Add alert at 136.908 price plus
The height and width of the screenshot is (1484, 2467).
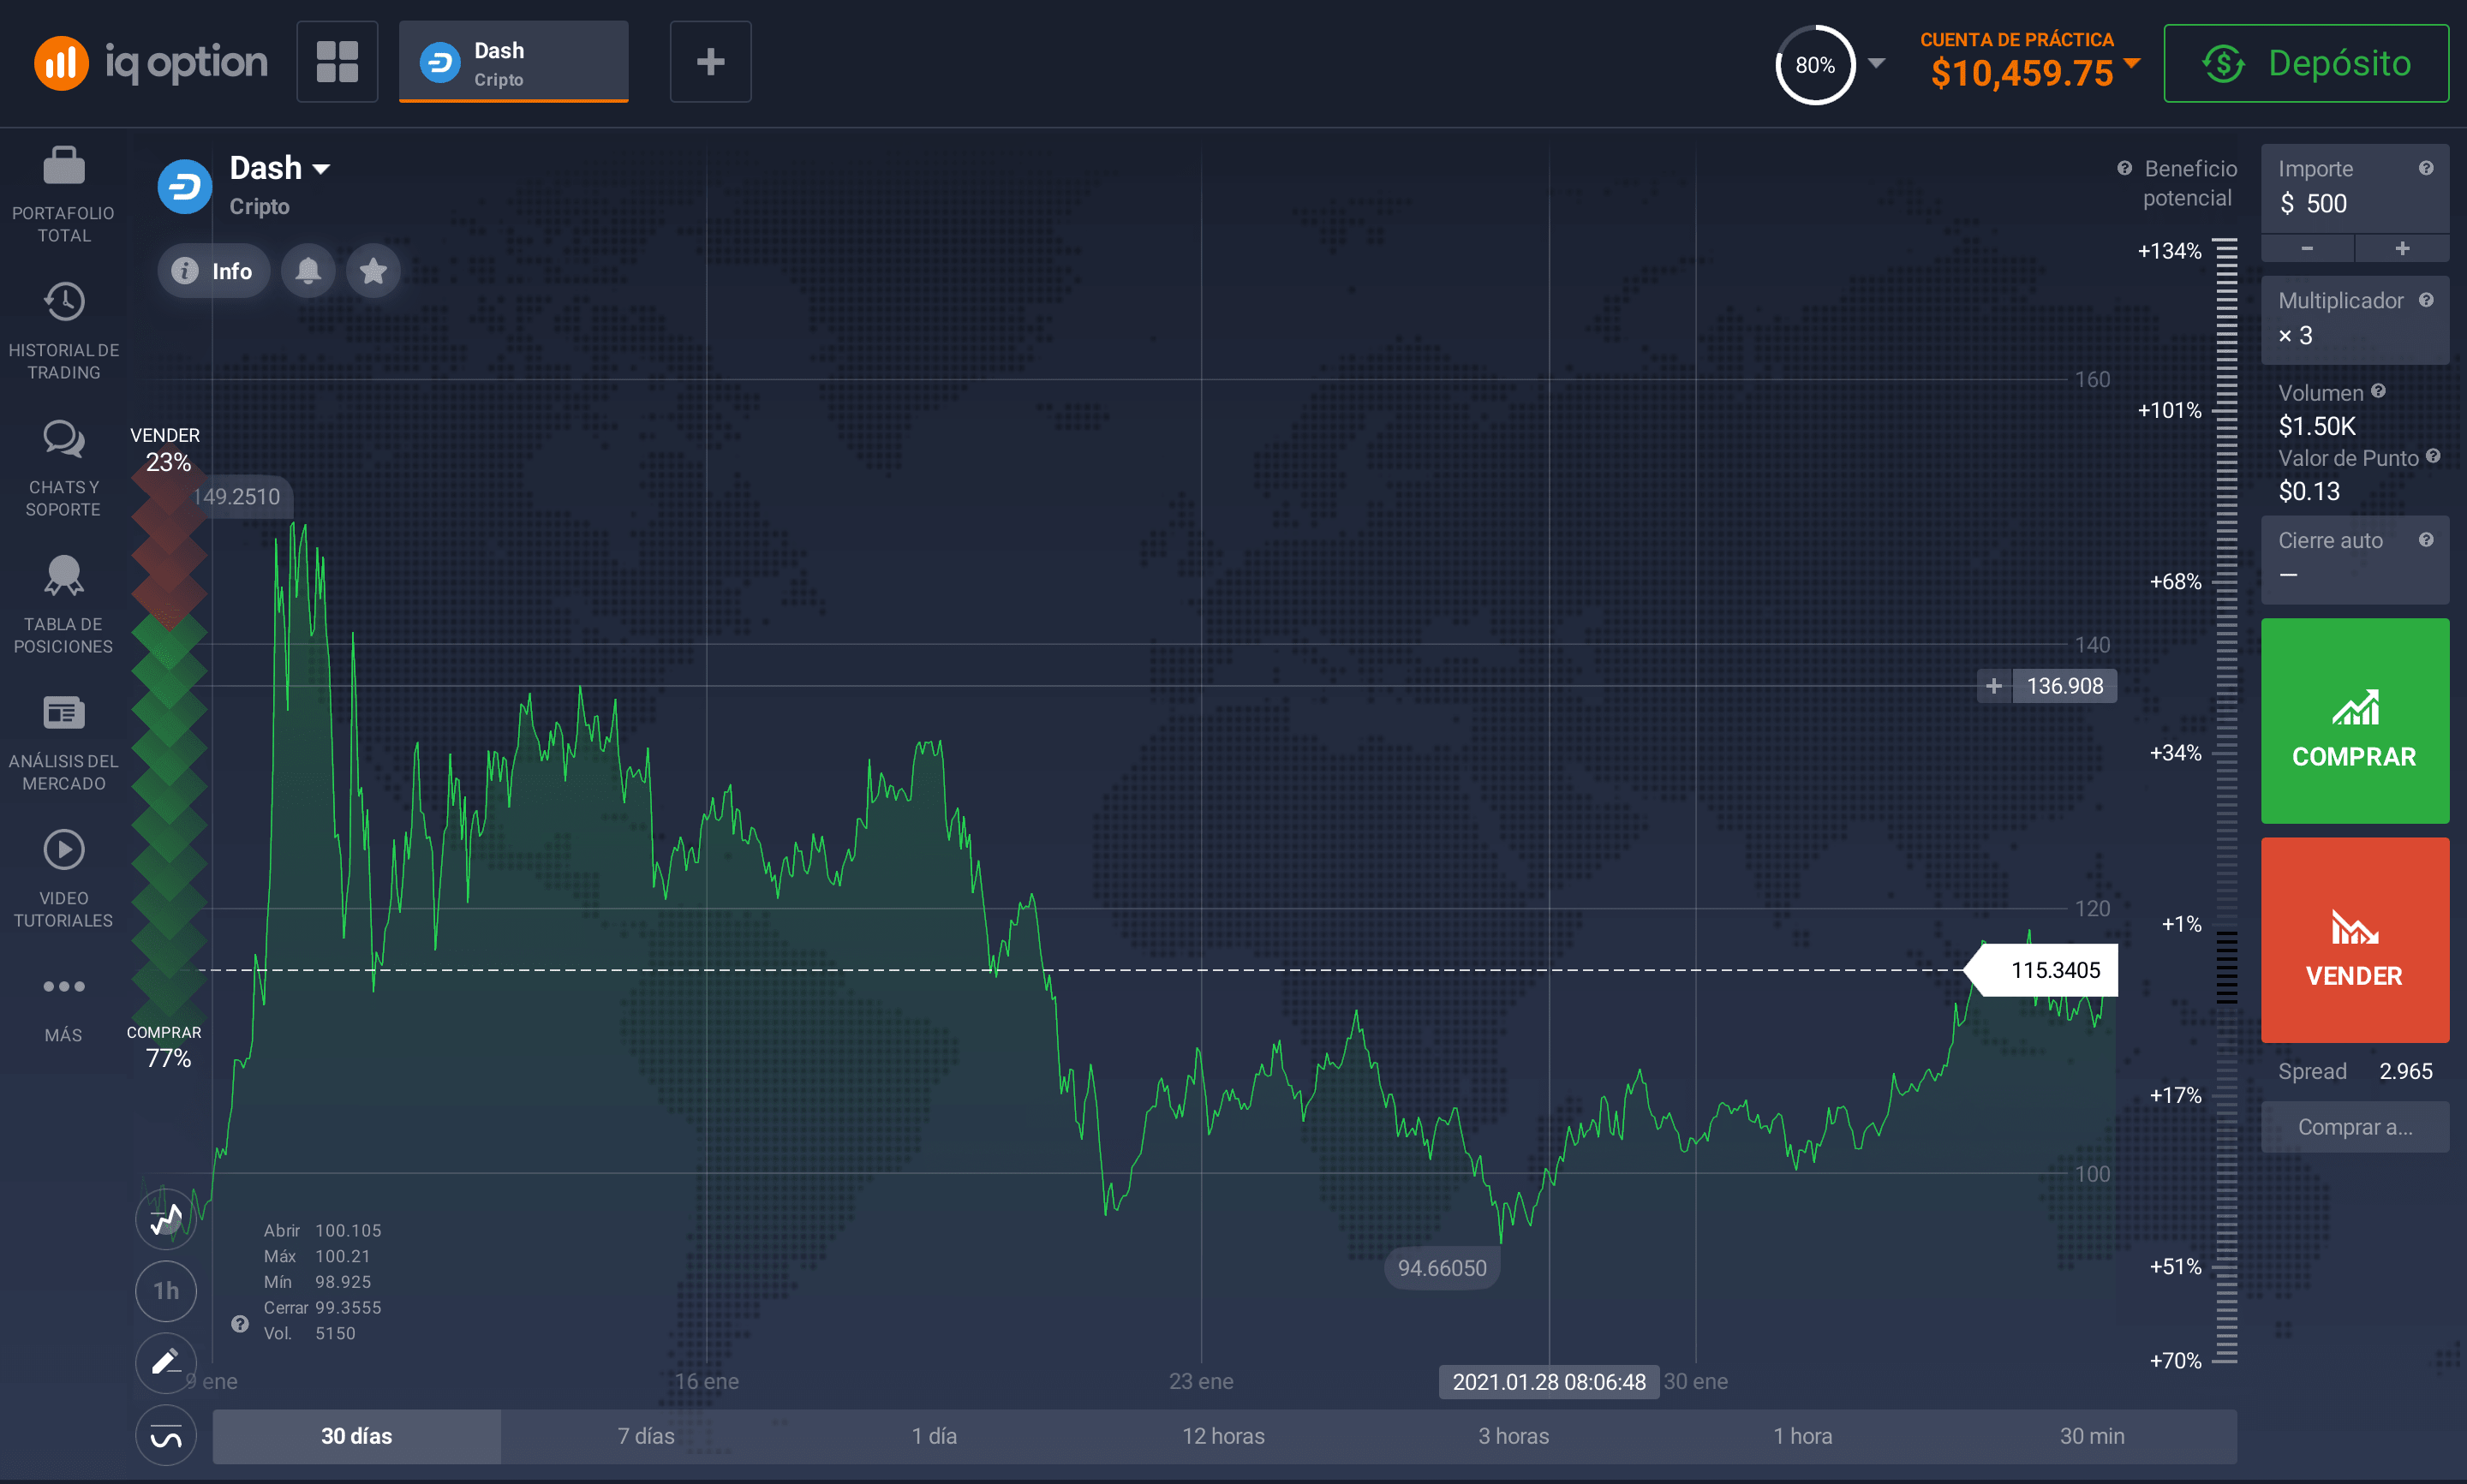click(x=1994, y=686)
